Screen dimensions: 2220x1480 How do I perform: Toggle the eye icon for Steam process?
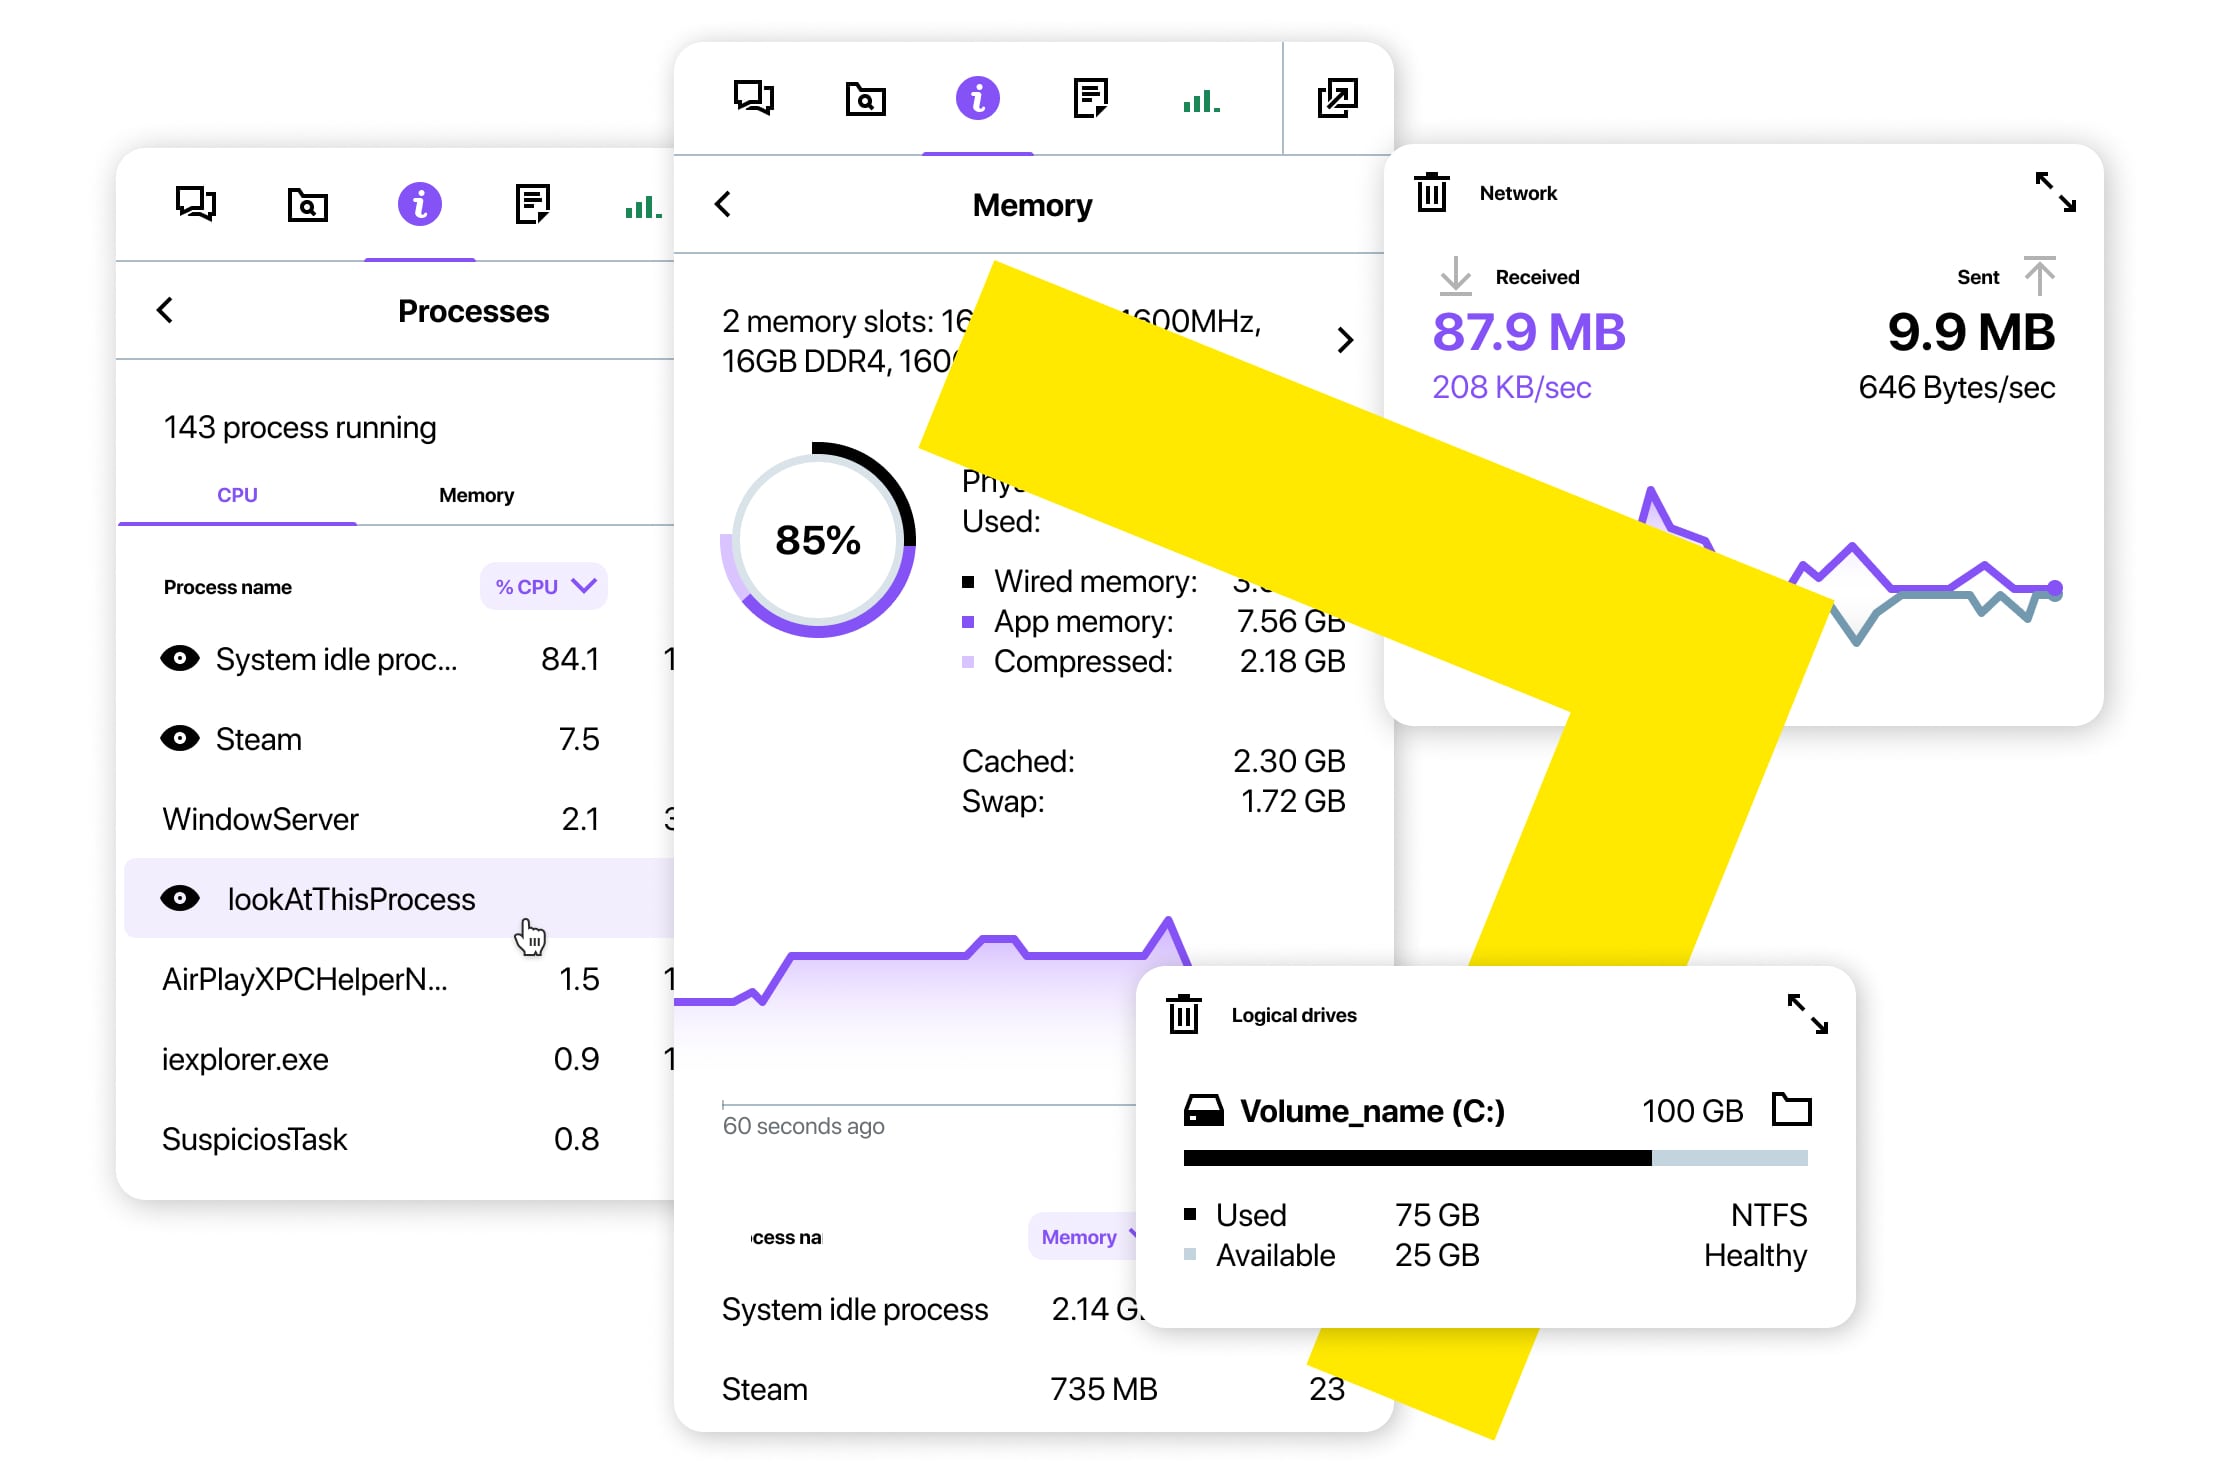[180, 738]
